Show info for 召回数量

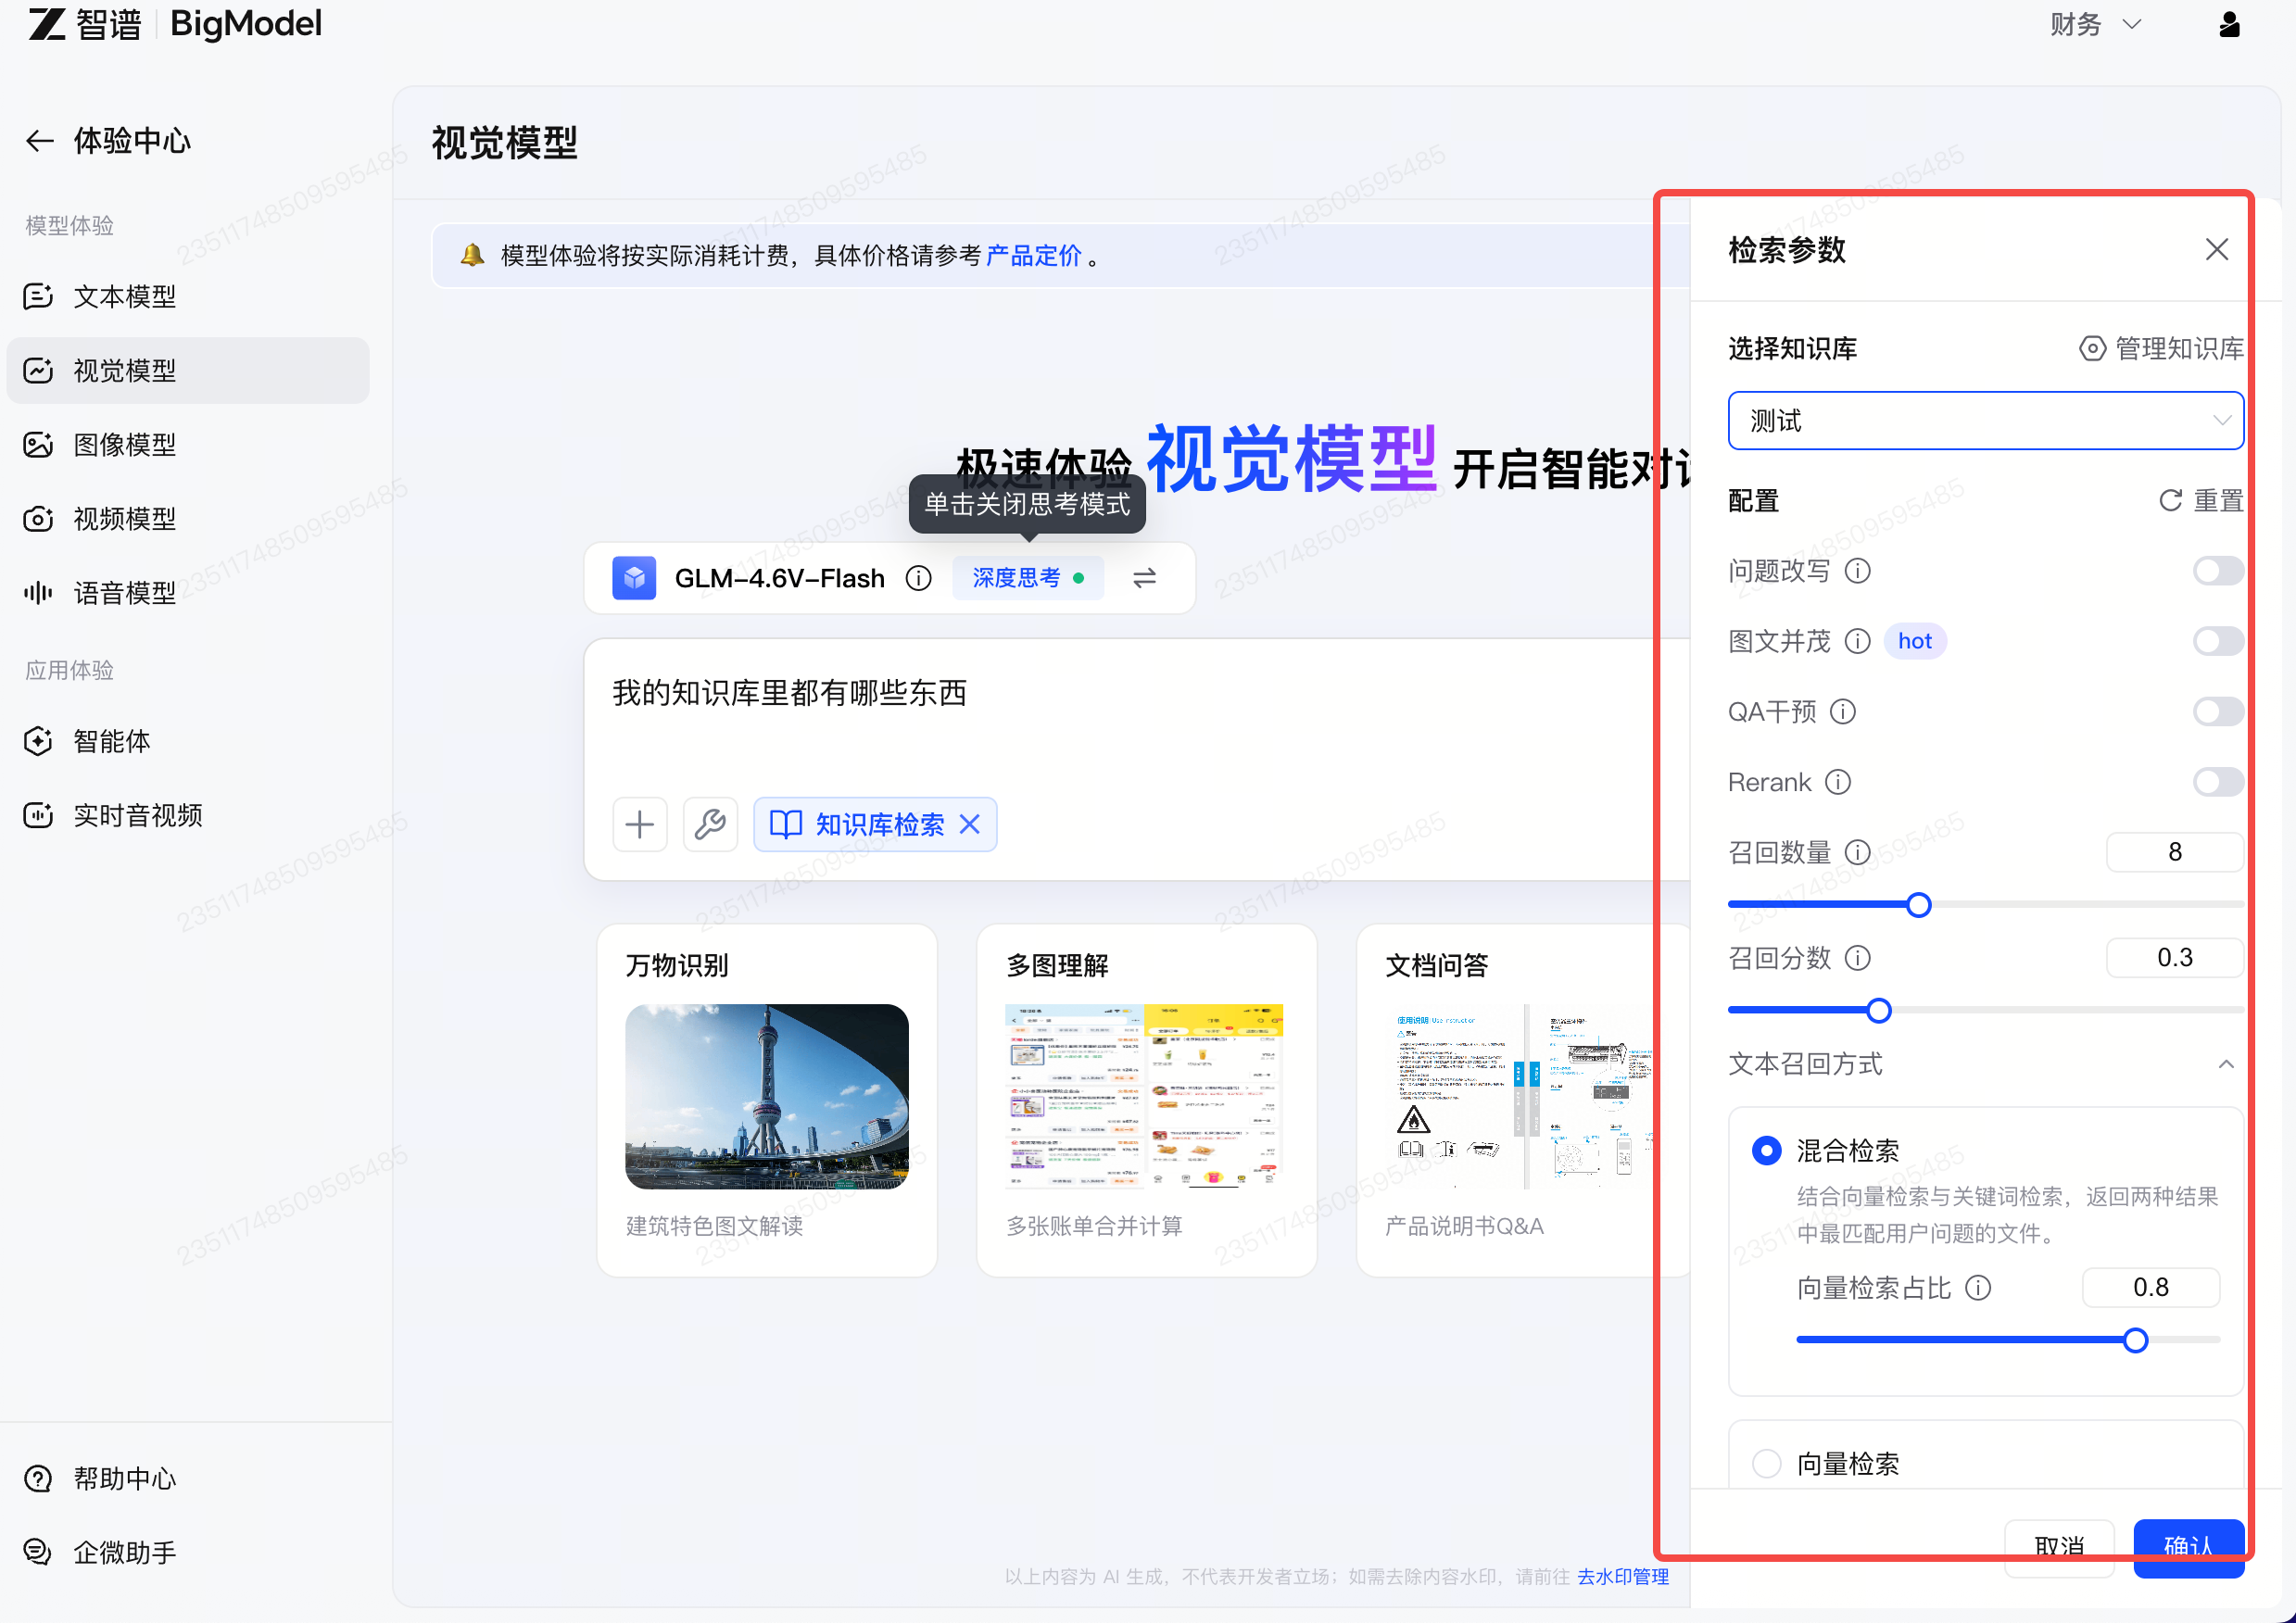point(1857,852)
